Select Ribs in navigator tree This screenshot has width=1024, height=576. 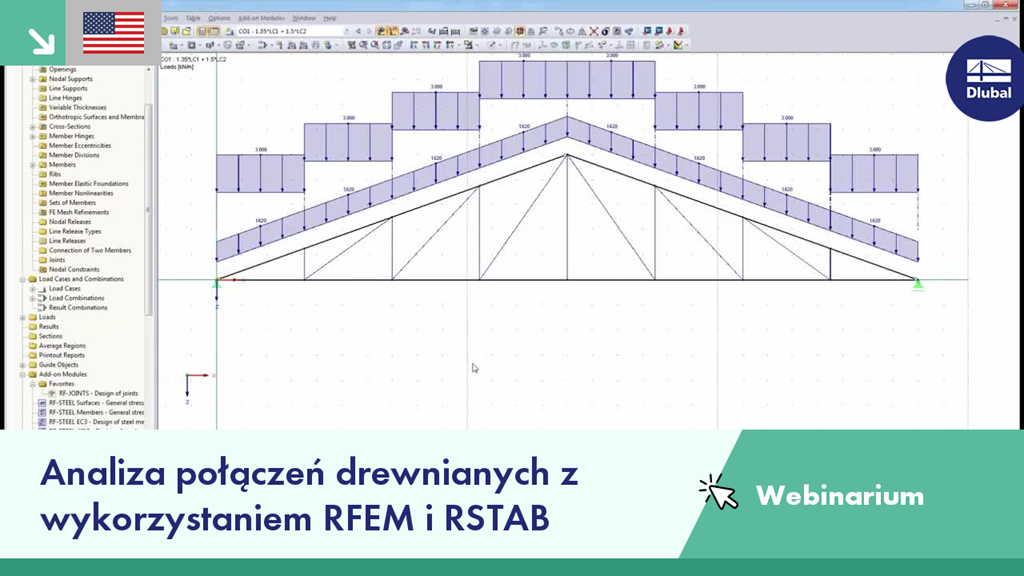pyautogui.click(x=55, y=174)
